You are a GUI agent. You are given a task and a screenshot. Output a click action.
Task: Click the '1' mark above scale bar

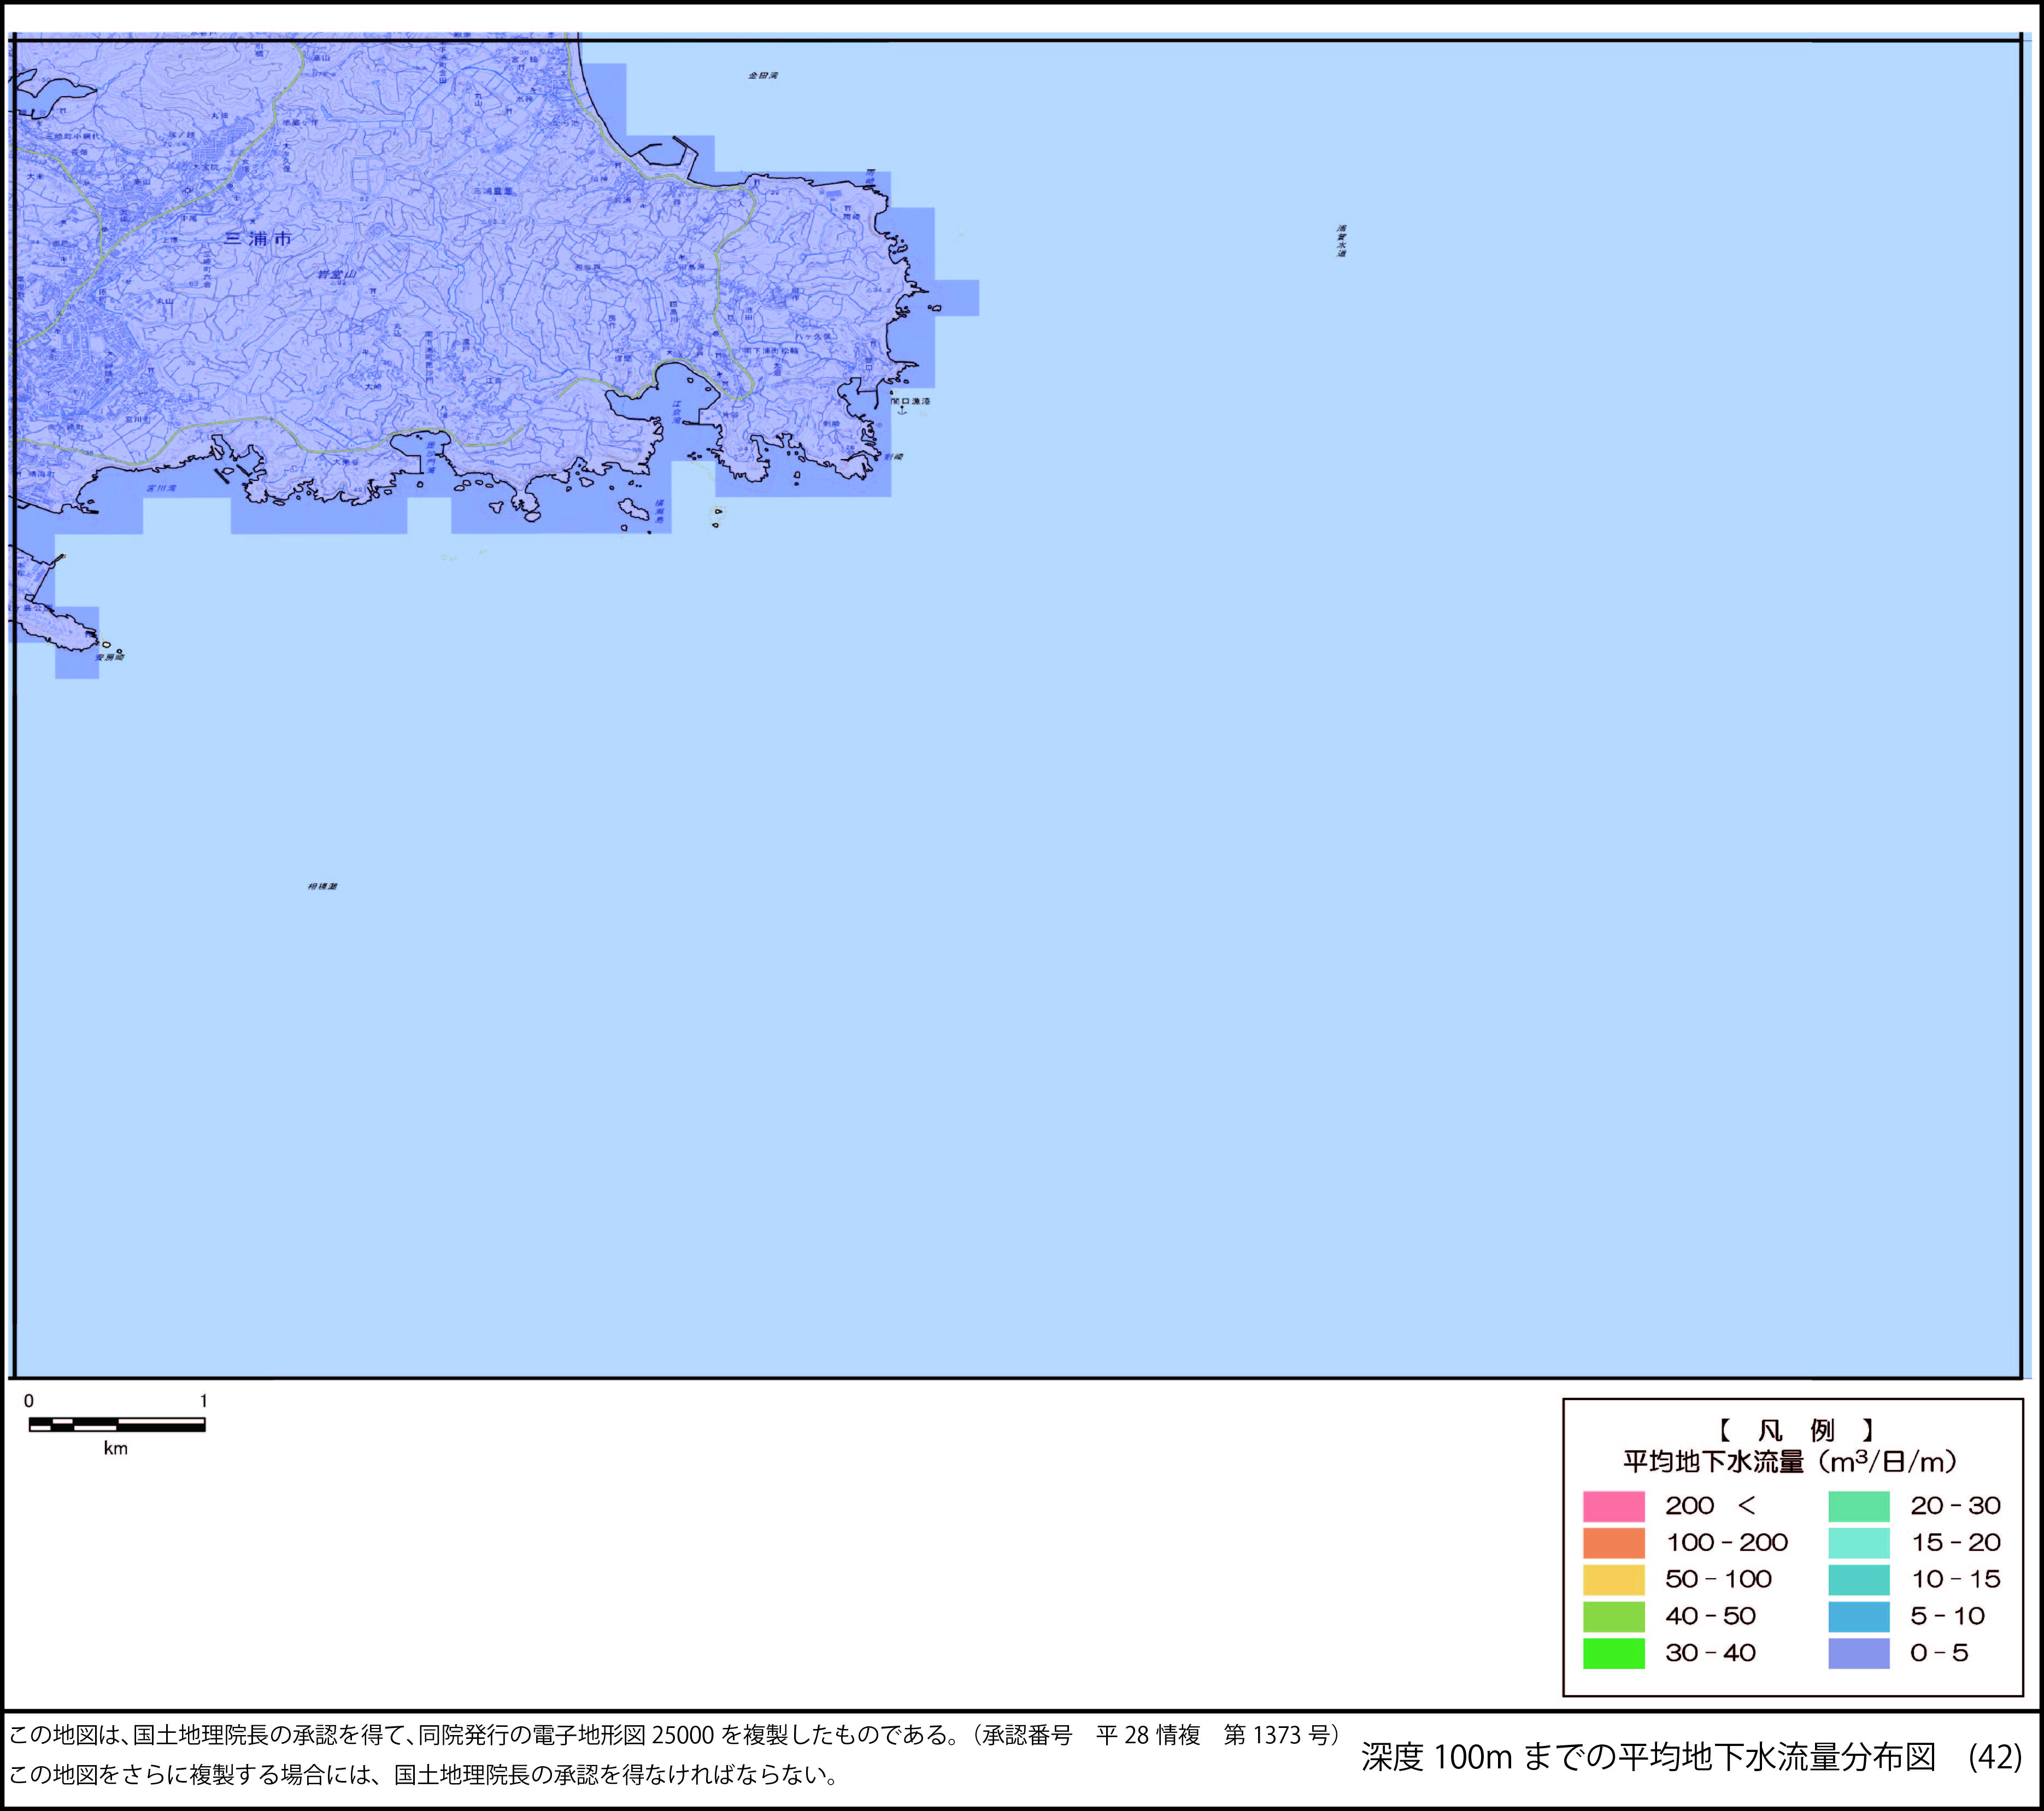coord(204,1401)
